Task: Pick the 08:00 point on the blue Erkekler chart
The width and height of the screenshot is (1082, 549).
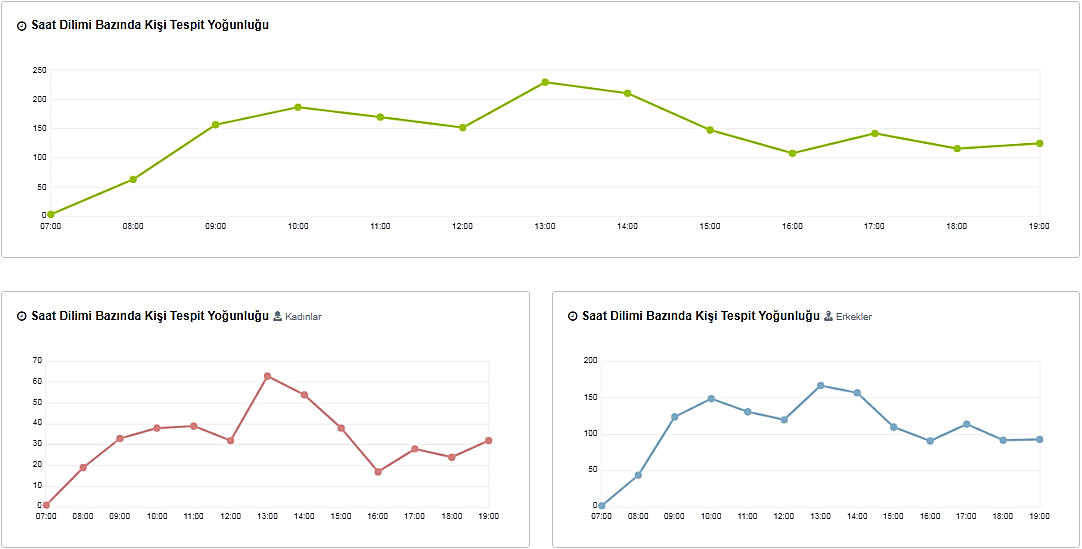Action: tap(638, 475)
